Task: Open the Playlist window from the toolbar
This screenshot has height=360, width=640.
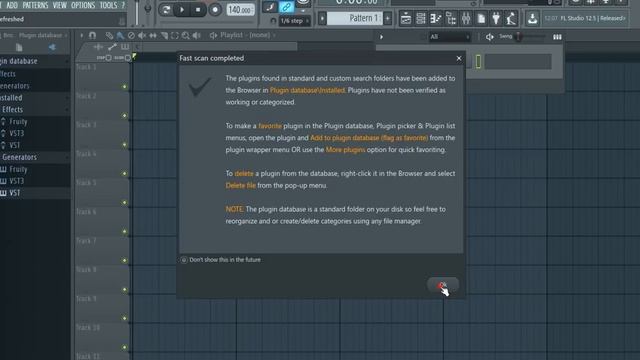Action: tap(406, 18)
